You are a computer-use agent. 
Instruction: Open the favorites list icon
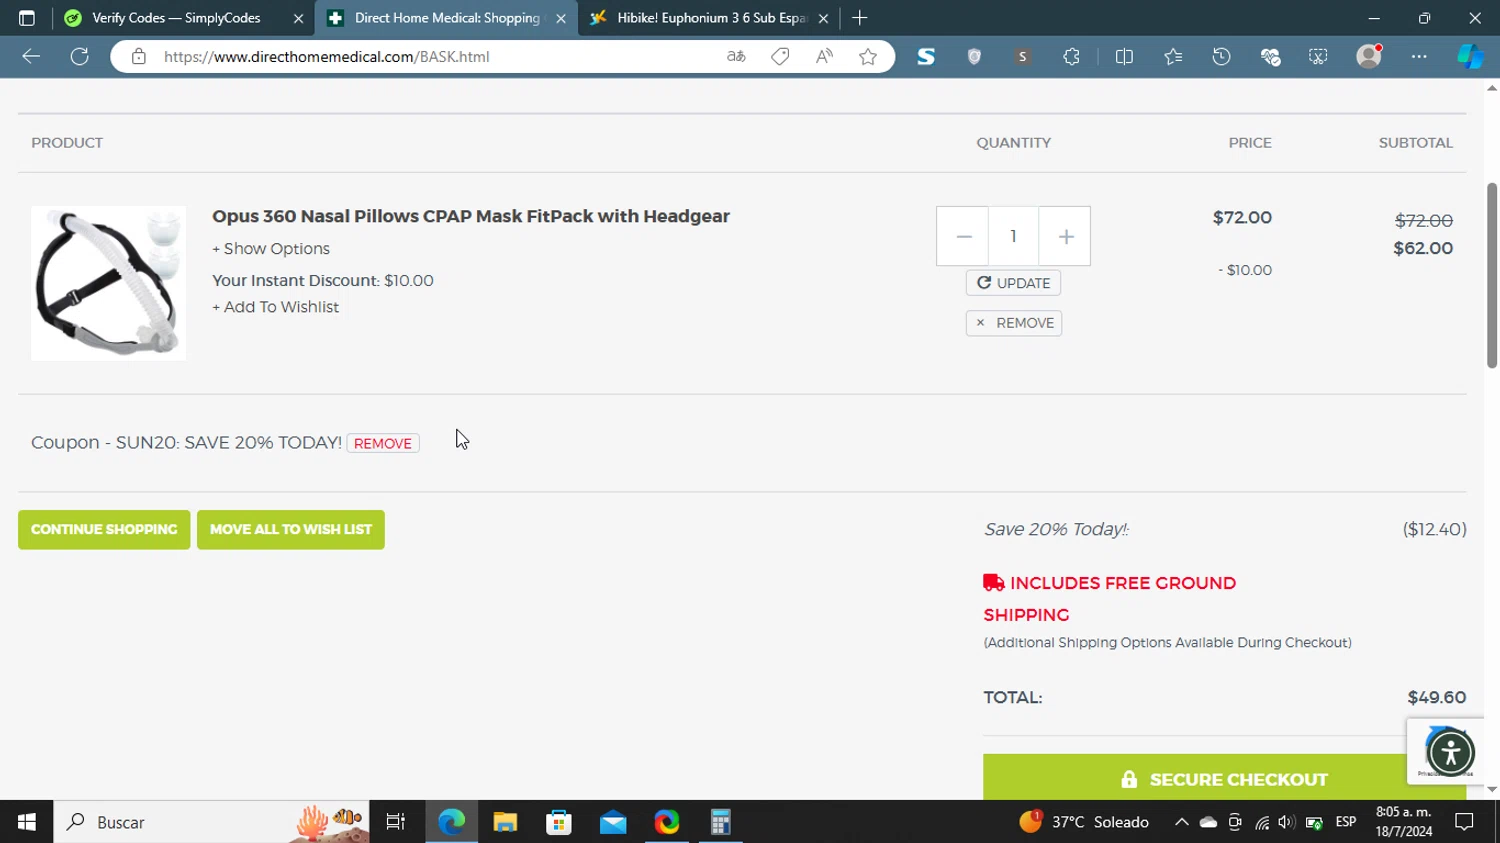[x=1173, y=57]
